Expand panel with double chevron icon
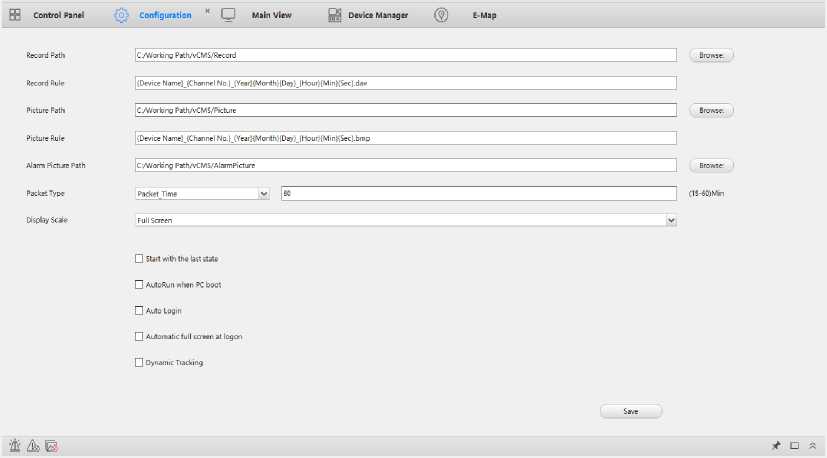Viewport: 827px width, 458px height. click(813, 445)
